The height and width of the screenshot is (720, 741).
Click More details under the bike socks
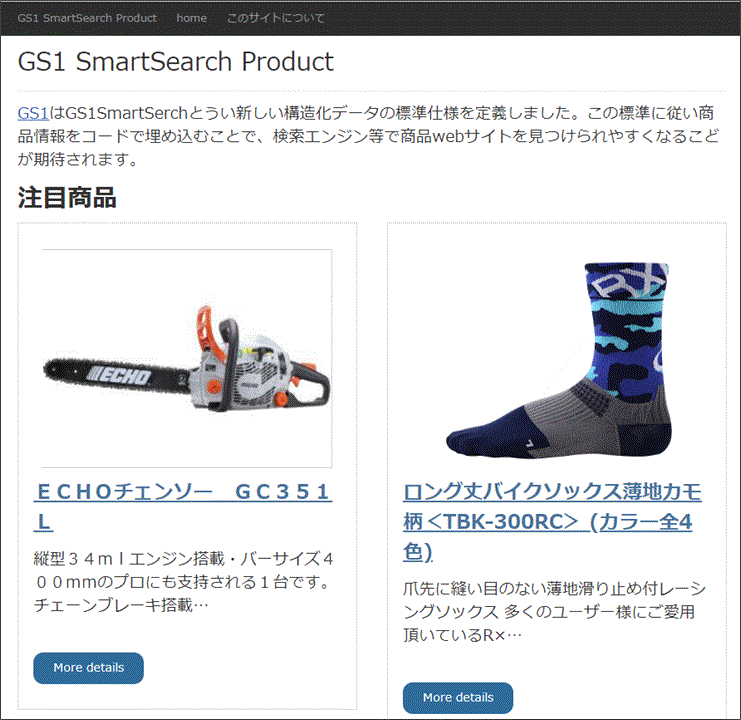(458, 697)
